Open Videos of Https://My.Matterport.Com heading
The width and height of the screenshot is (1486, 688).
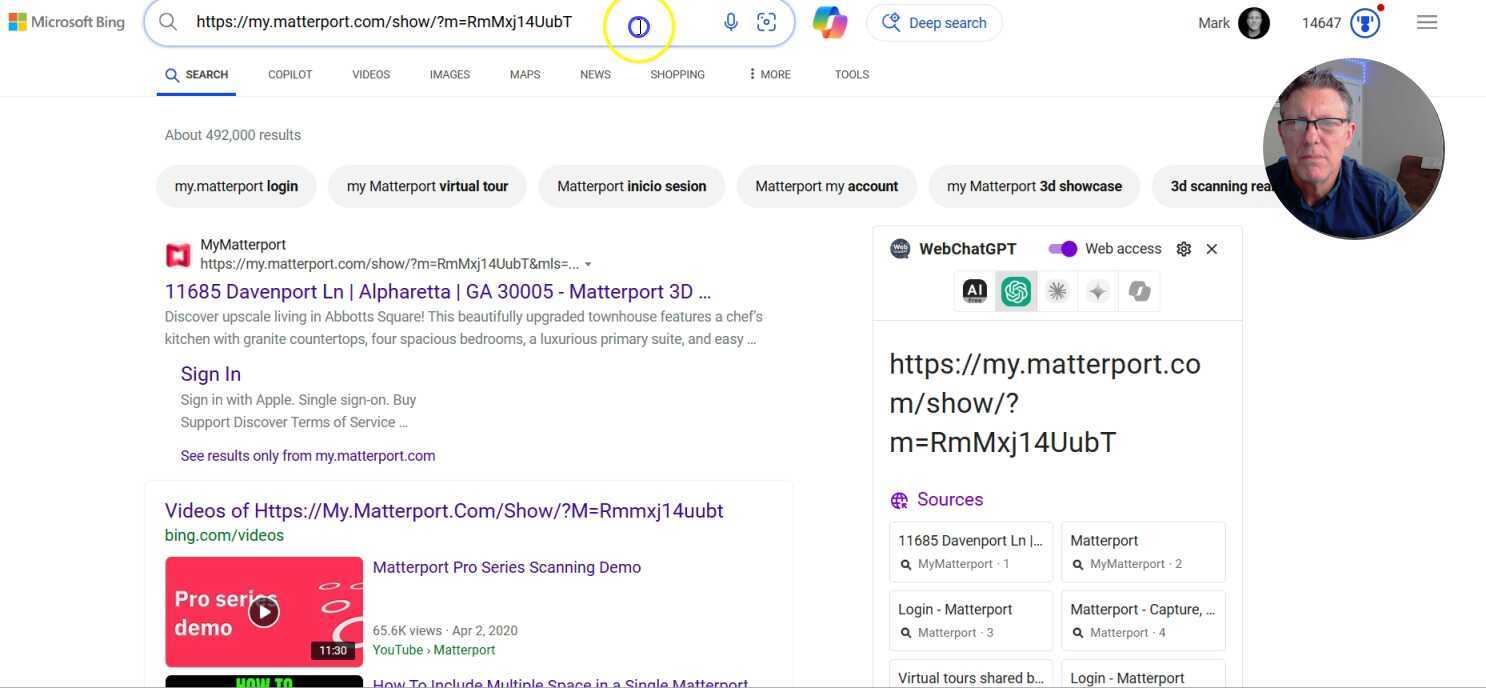(444, 511)
